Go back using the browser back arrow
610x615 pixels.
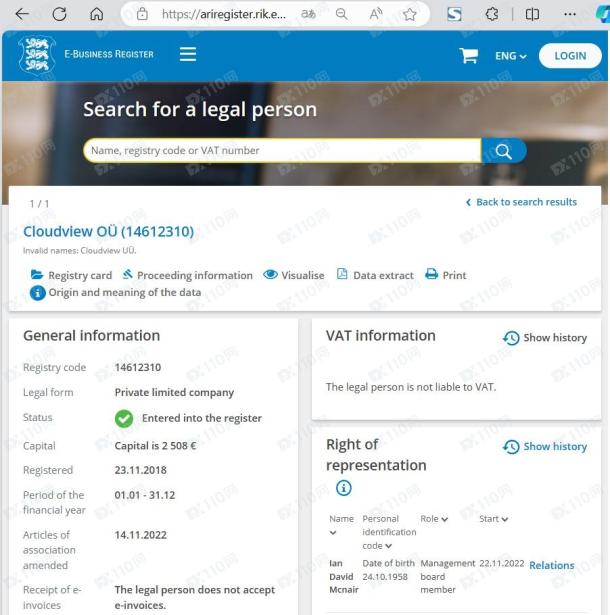point(22,14)
